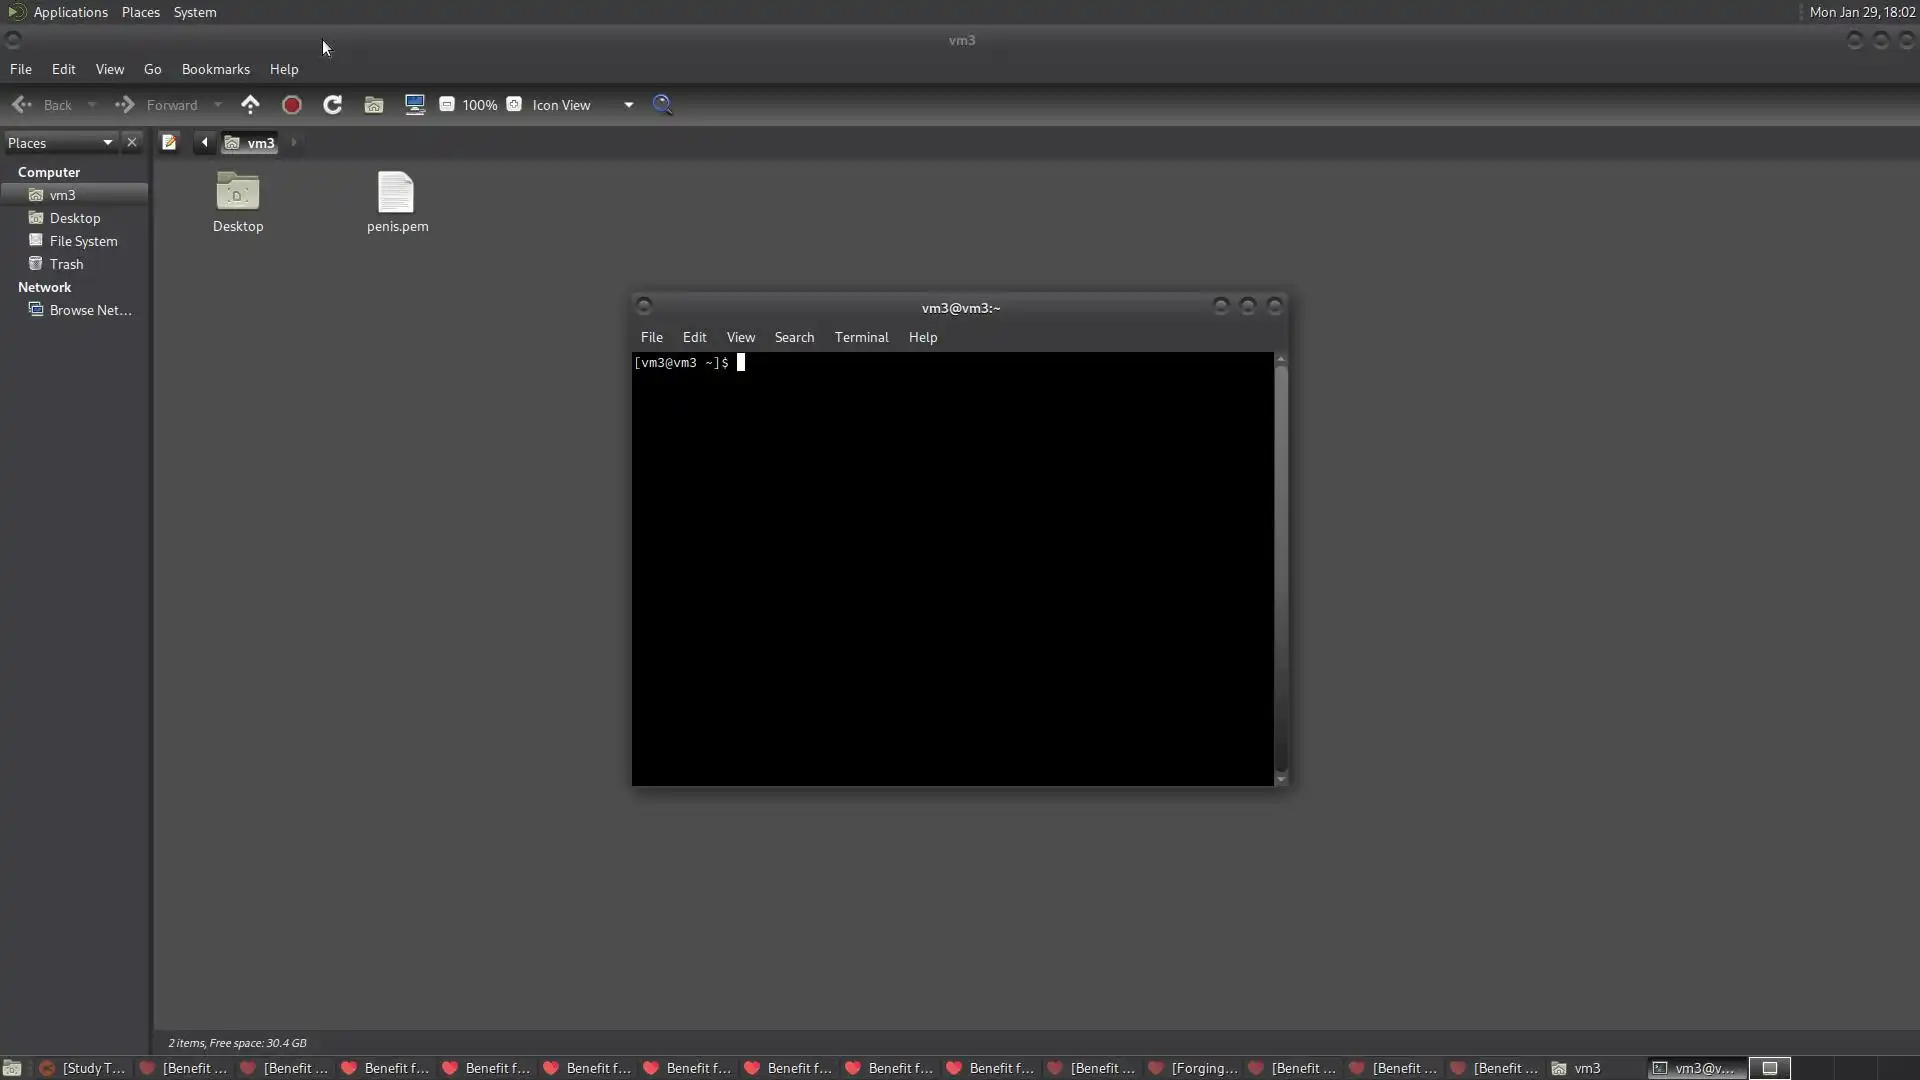
Task: Open Forward history dropdown arrow
Action: pyautogui.click(x=217, y=104)
